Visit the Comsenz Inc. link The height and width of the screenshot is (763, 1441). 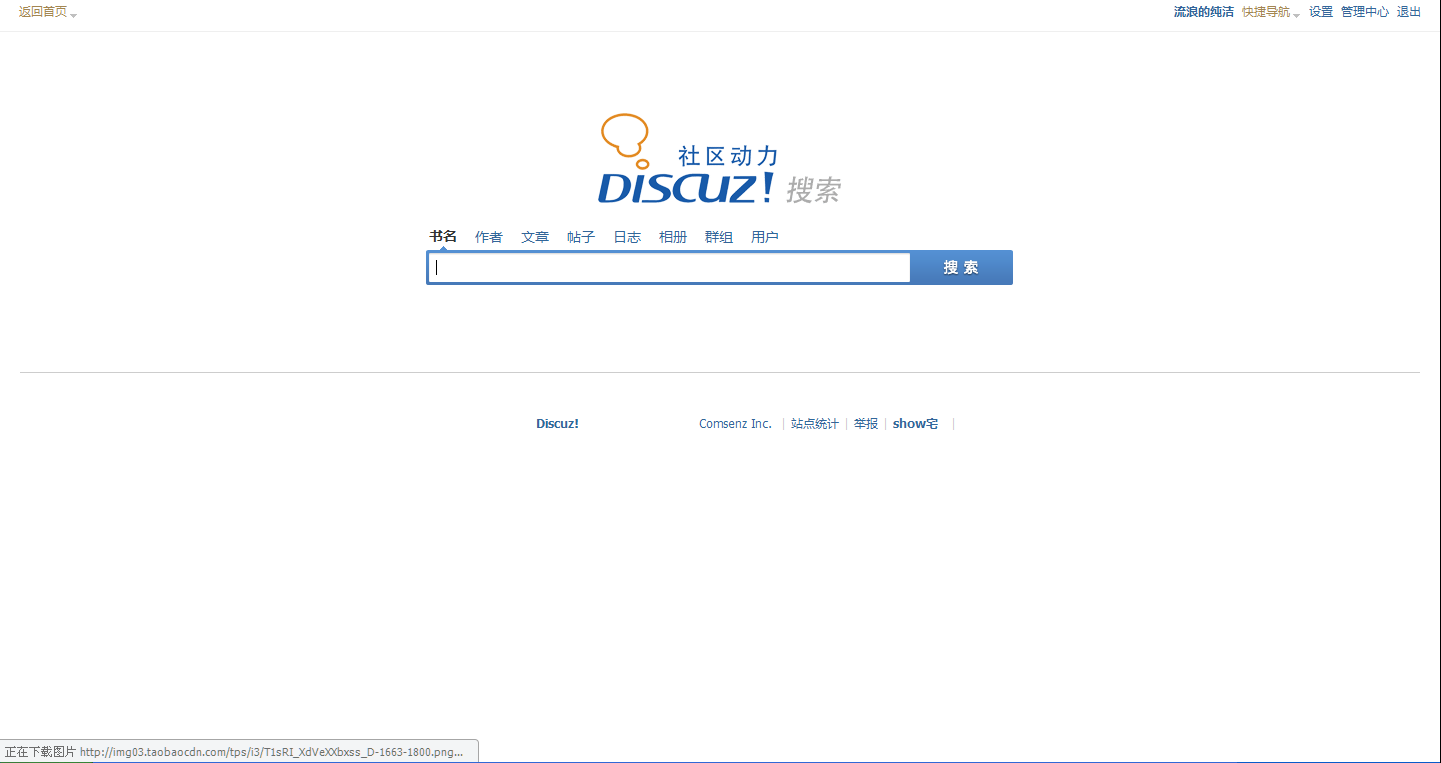click(735, 424)
